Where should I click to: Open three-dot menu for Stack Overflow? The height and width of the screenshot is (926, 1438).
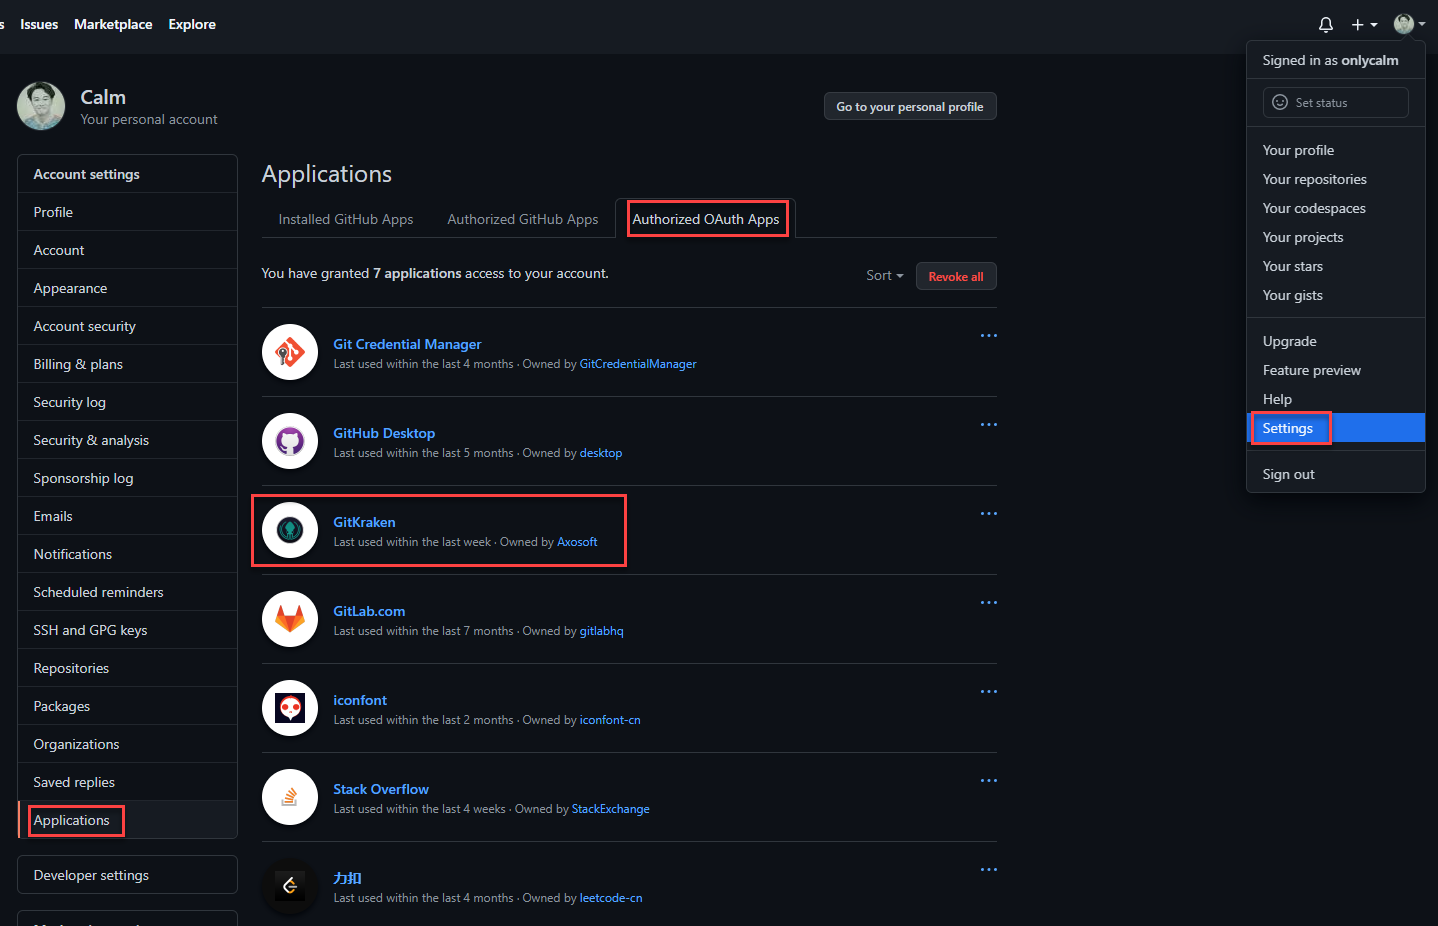coord(989,781)
